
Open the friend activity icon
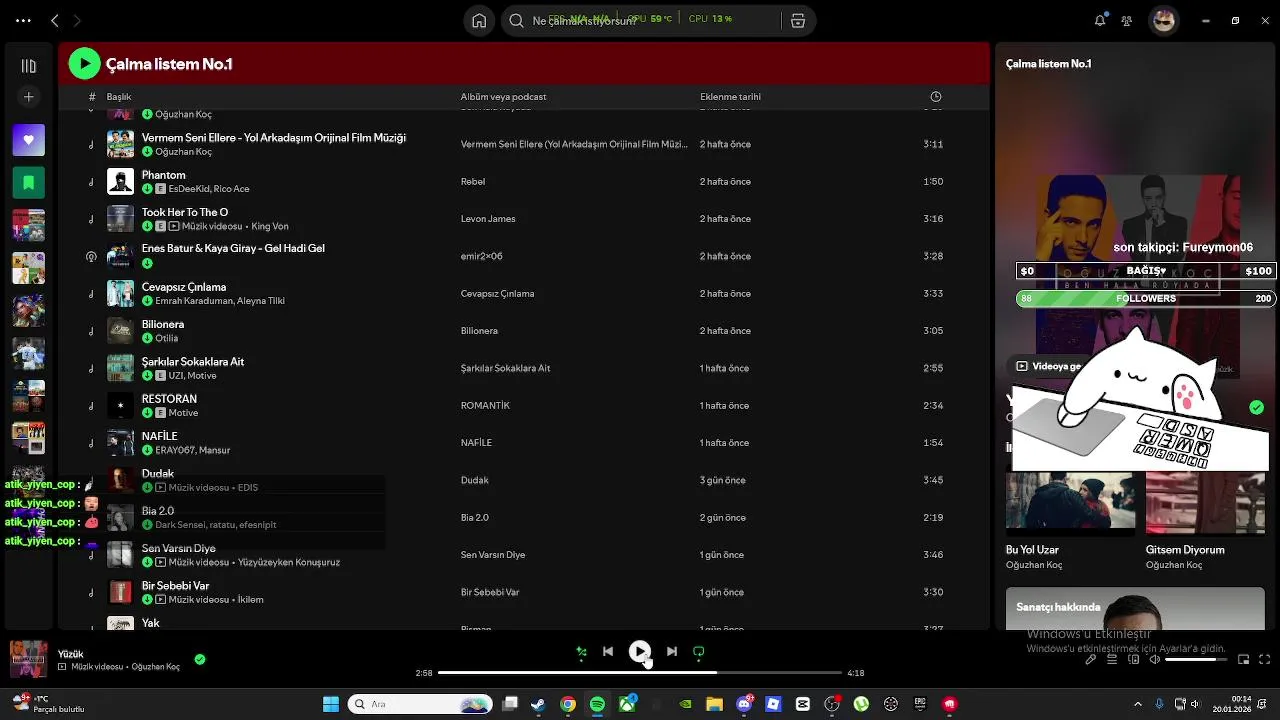click(x=1127, y=20)
